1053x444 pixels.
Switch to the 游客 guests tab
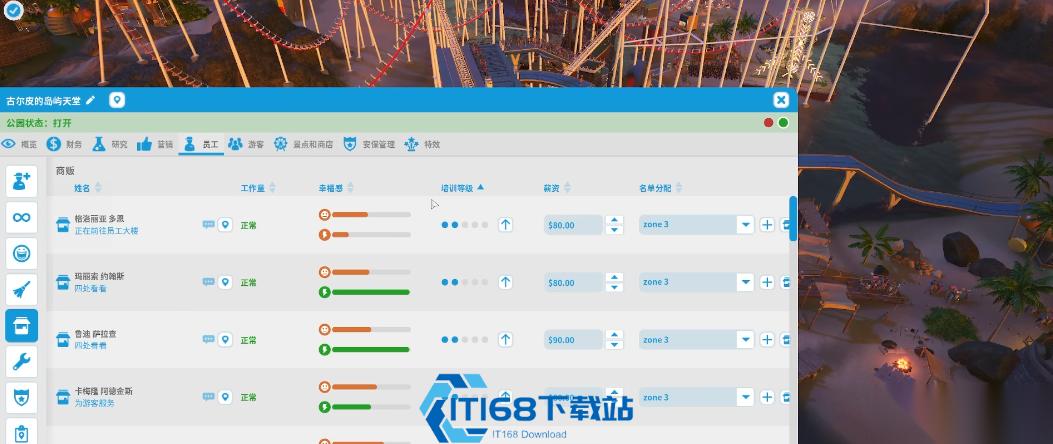click(x=246, y=144)
